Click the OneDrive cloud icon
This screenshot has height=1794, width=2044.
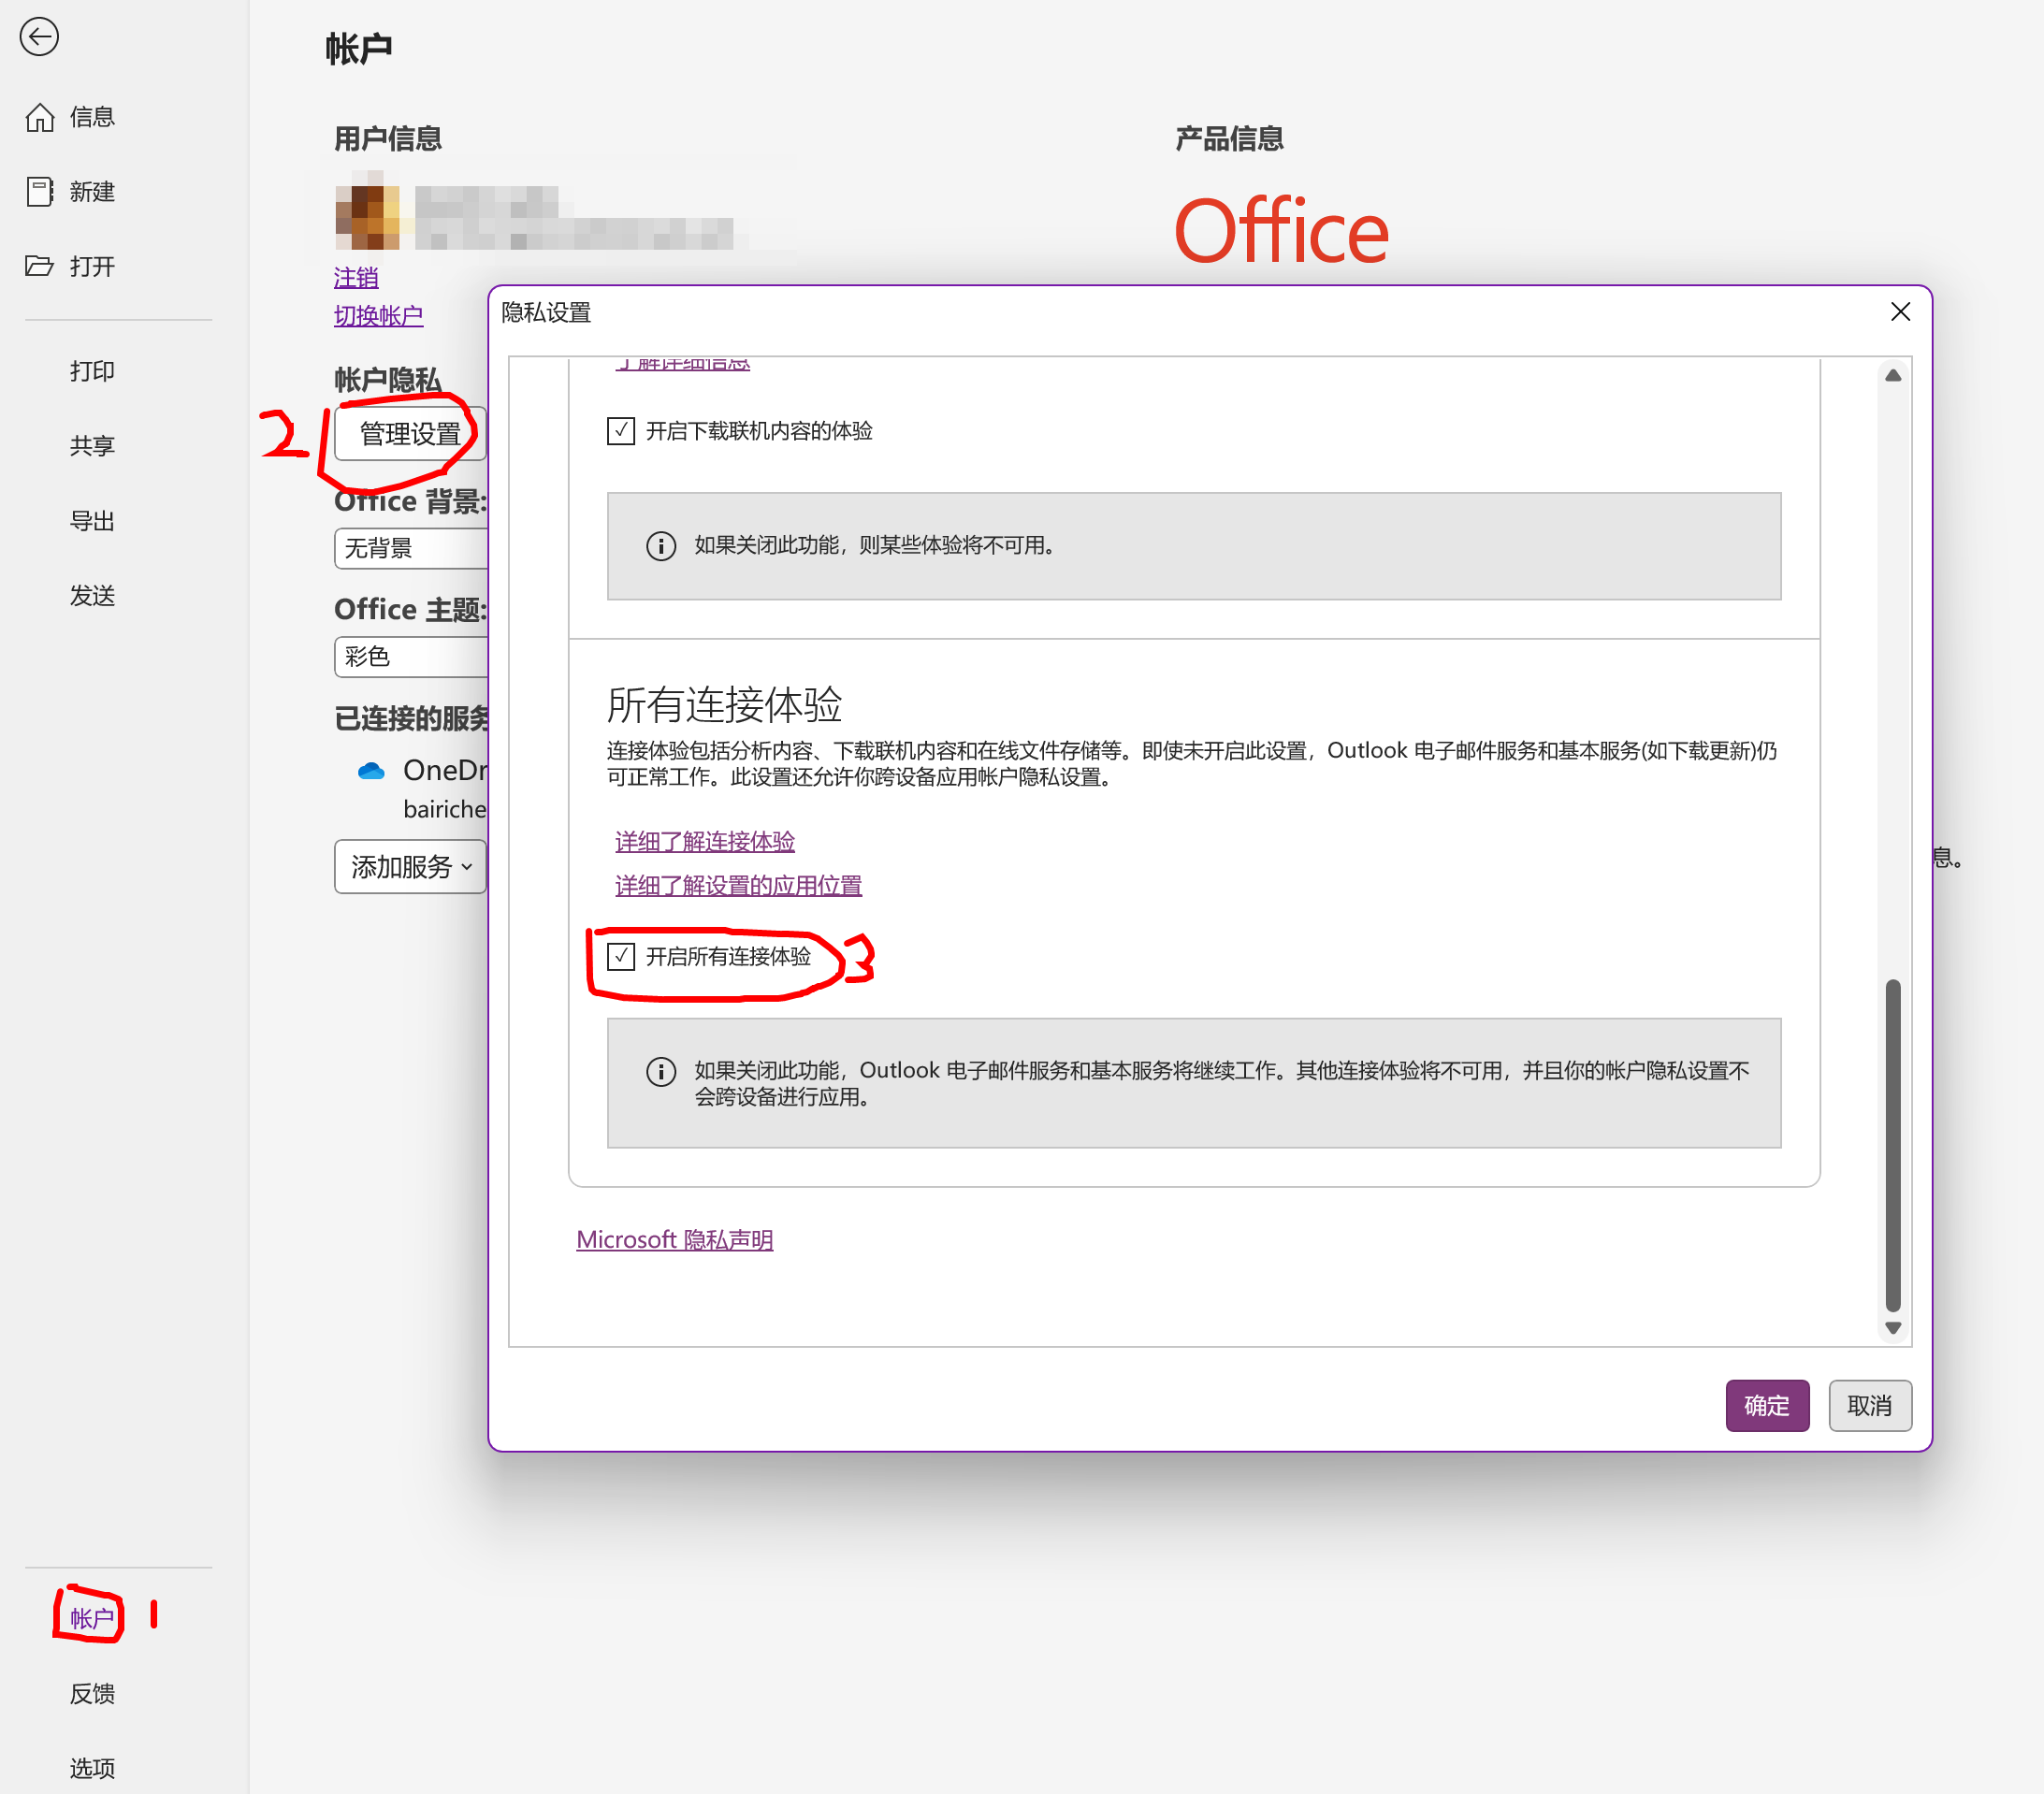click(x=371, y=770)
